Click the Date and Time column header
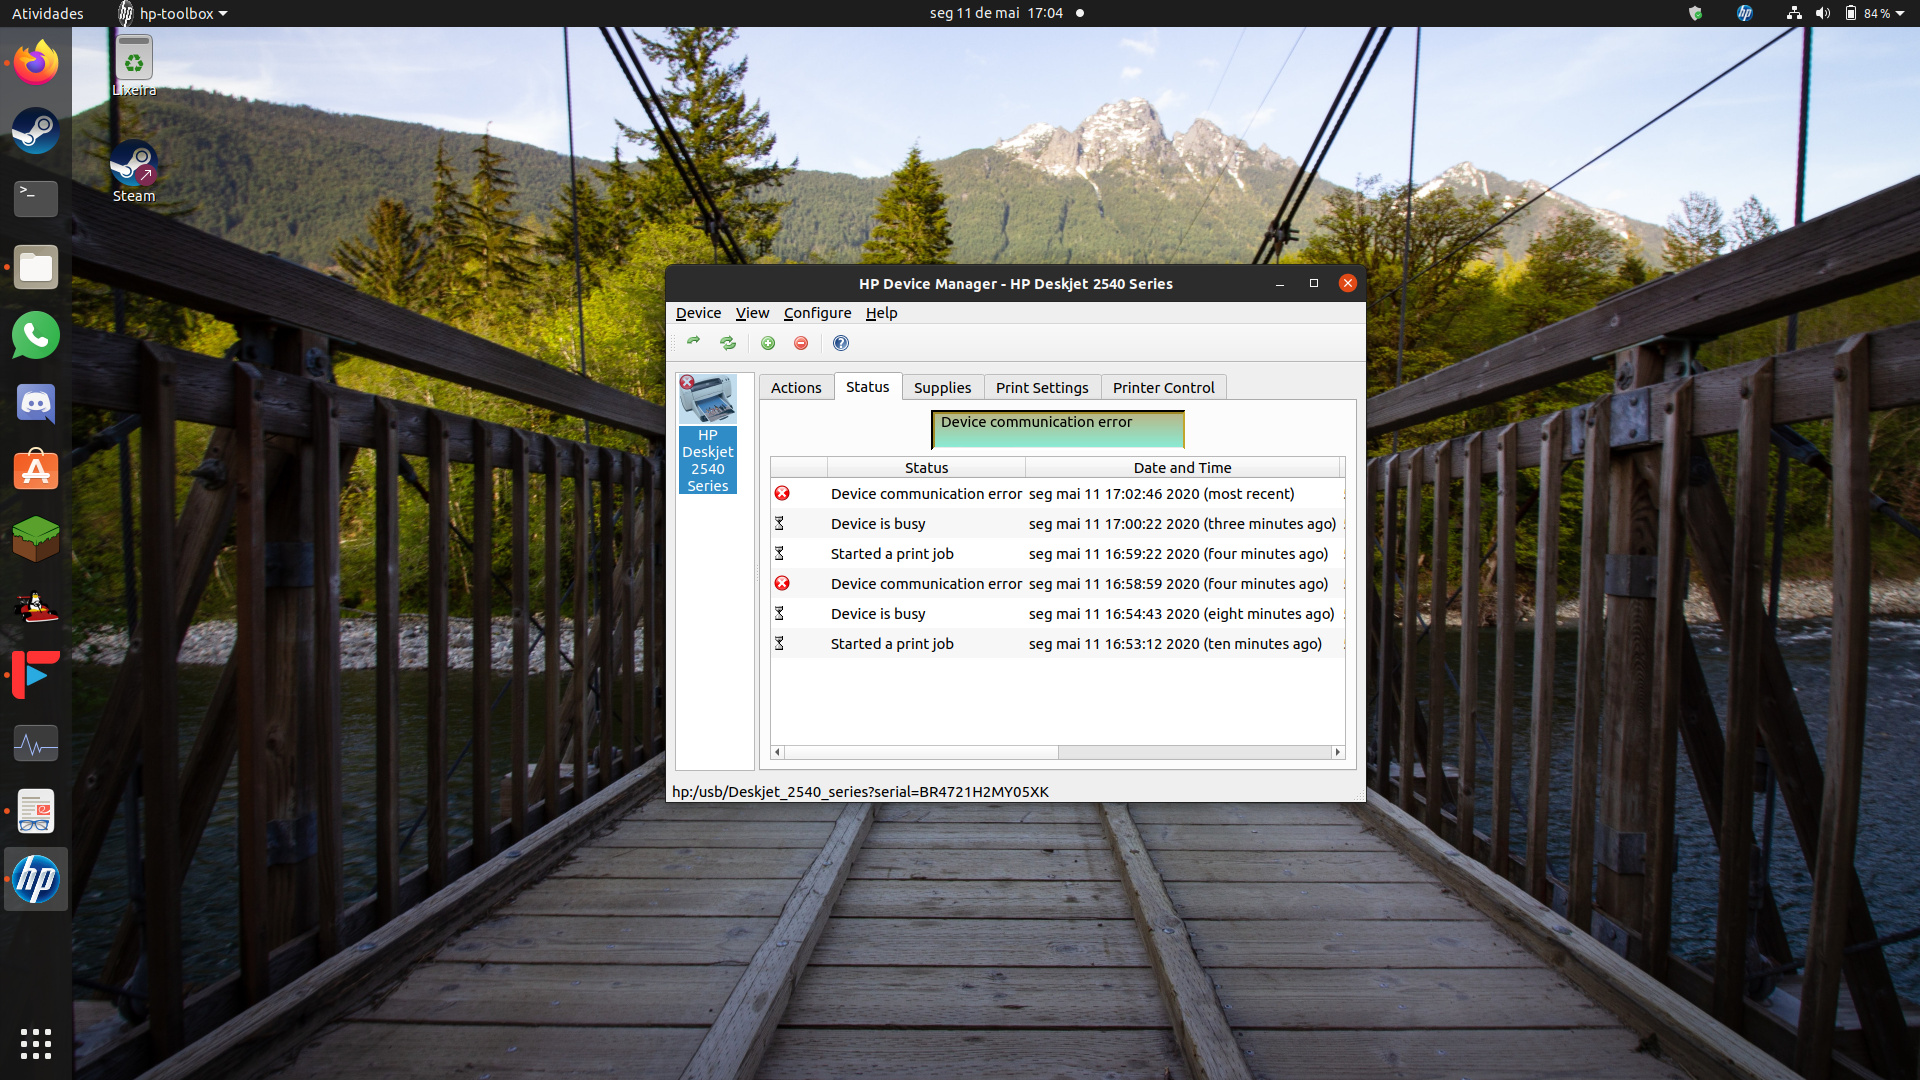 pyautogui.click(x=1182, y=467)
